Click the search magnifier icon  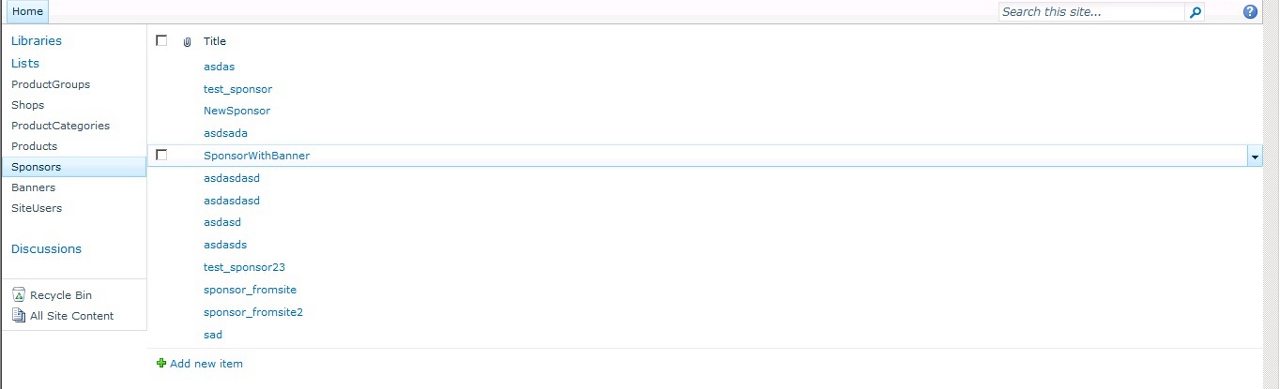pos(1195,12)
